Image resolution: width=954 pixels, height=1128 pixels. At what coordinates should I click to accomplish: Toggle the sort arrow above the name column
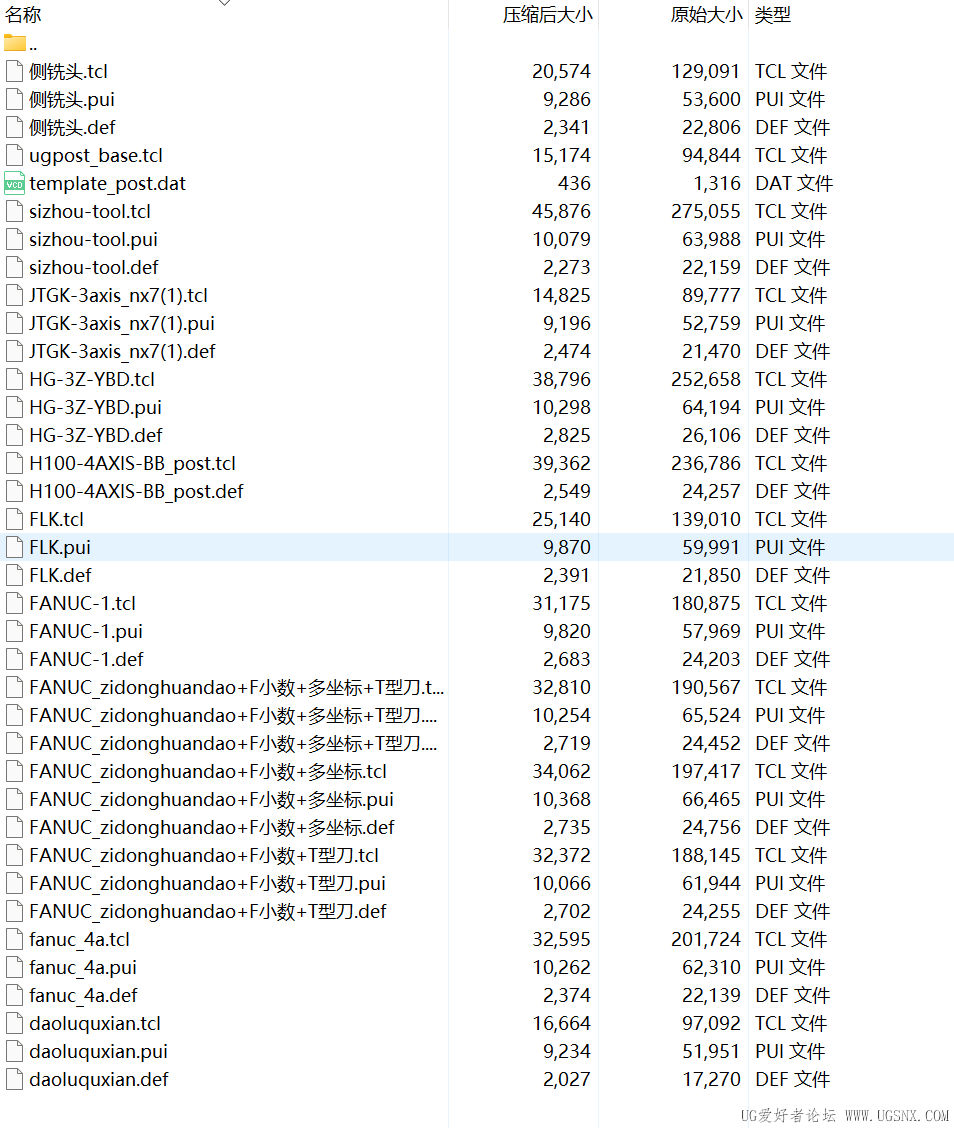point(224,3)
